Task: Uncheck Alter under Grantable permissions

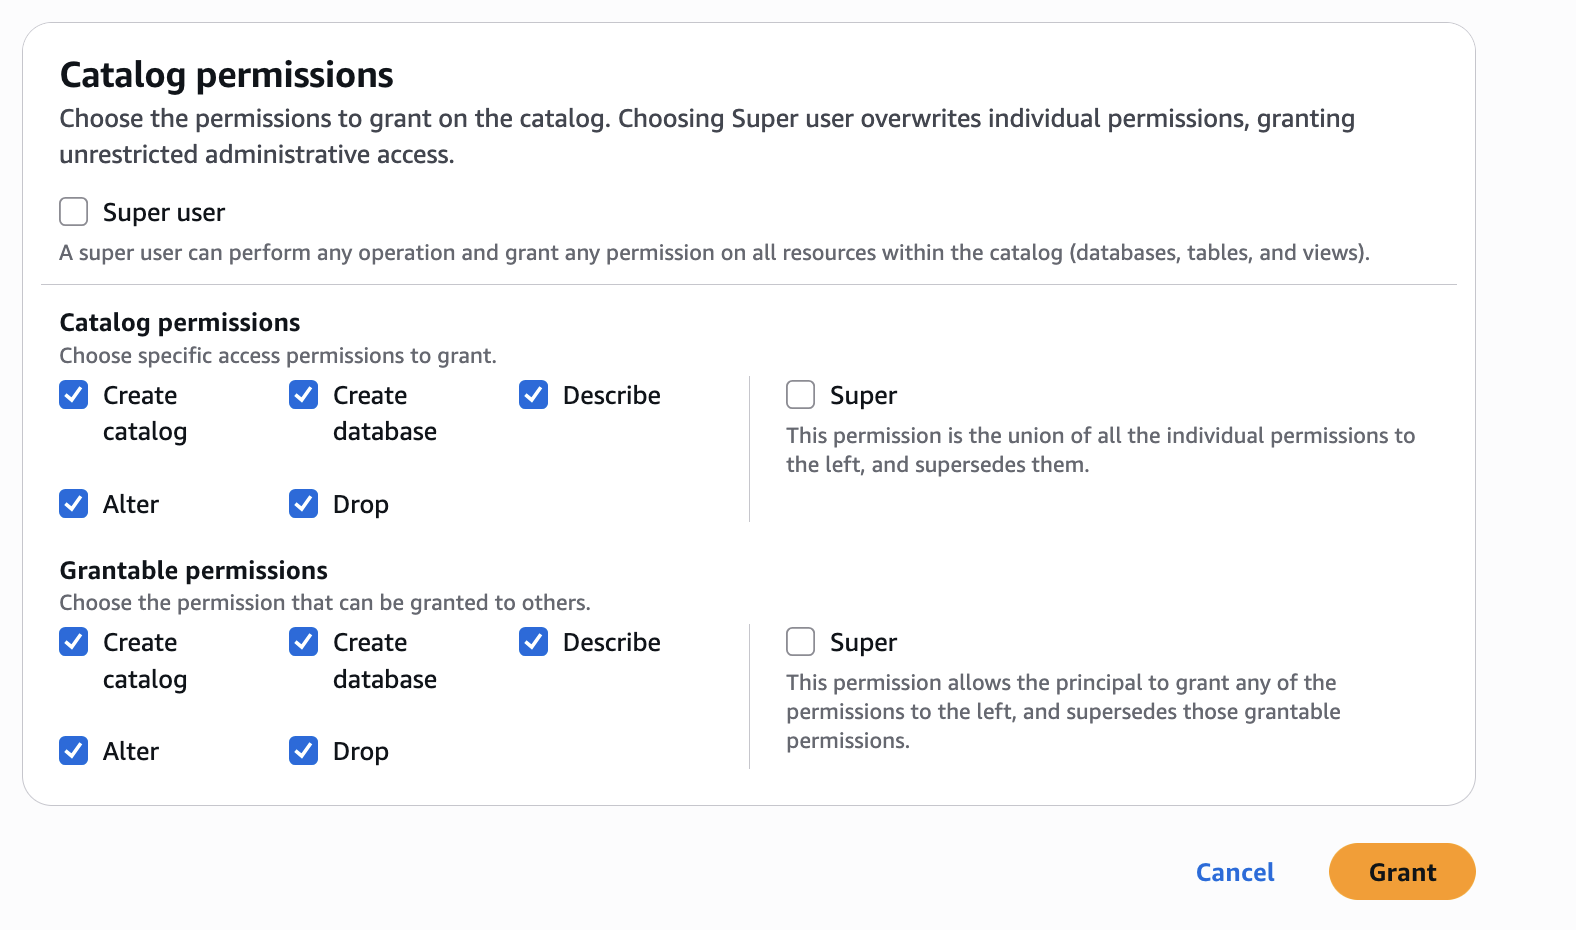Action: click(x=74, y=751)
